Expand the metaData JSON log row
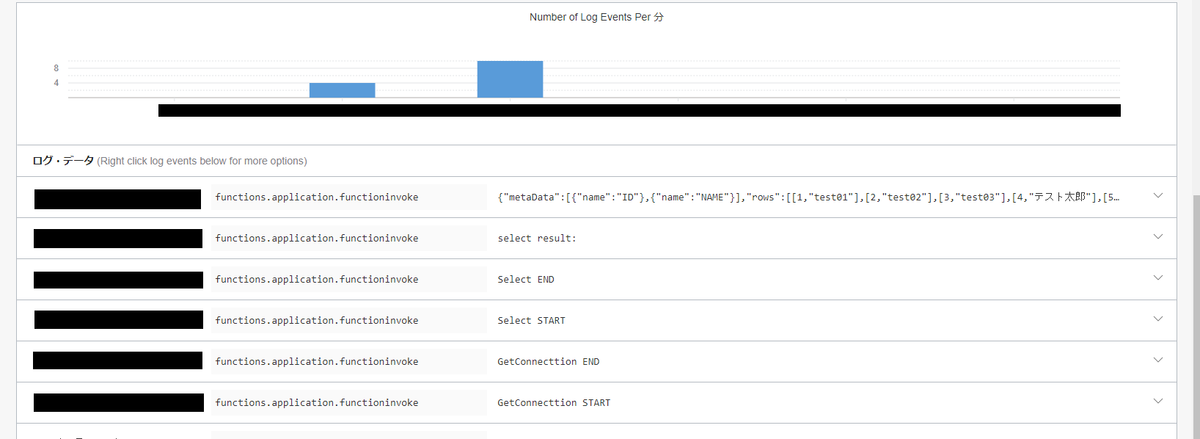Screen dimensions: 1200x439 coord(1158,196)
